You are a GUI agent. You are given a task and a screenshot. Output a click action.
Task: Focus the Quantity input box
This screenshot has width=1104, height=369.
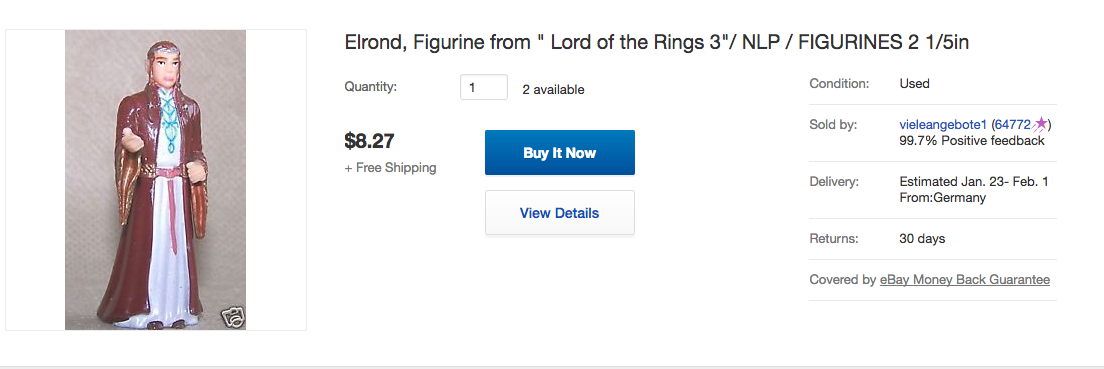pyautogui.click(x=484, y=87)
